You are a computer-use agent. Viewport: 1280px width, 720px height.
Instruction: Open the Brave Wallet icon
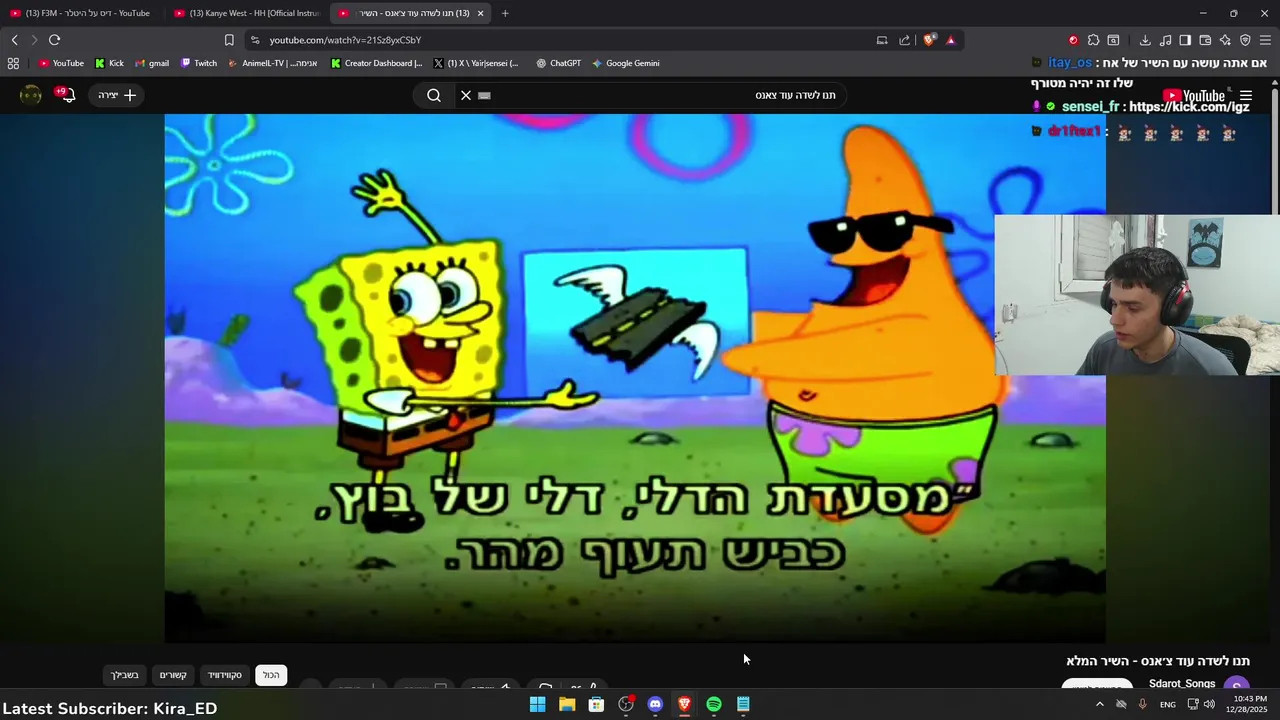pos(1205,40)
